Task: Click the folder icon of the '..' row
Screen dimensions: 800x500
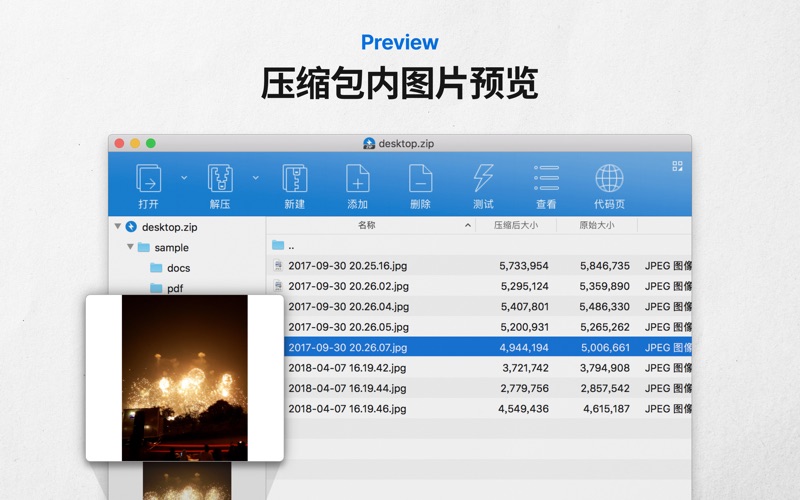Action: (x=278, y=245)
